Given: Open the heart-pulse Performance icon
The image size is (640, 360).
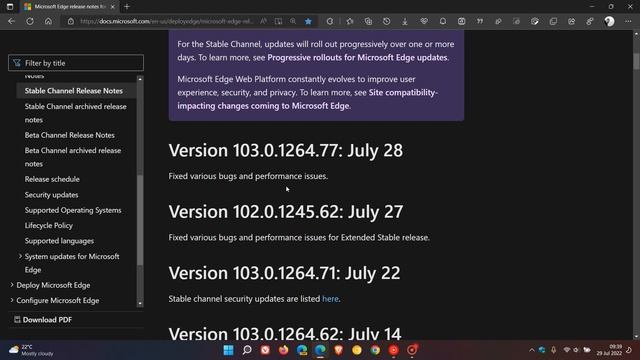Looking at the screenshot, I should coord(424,21).
